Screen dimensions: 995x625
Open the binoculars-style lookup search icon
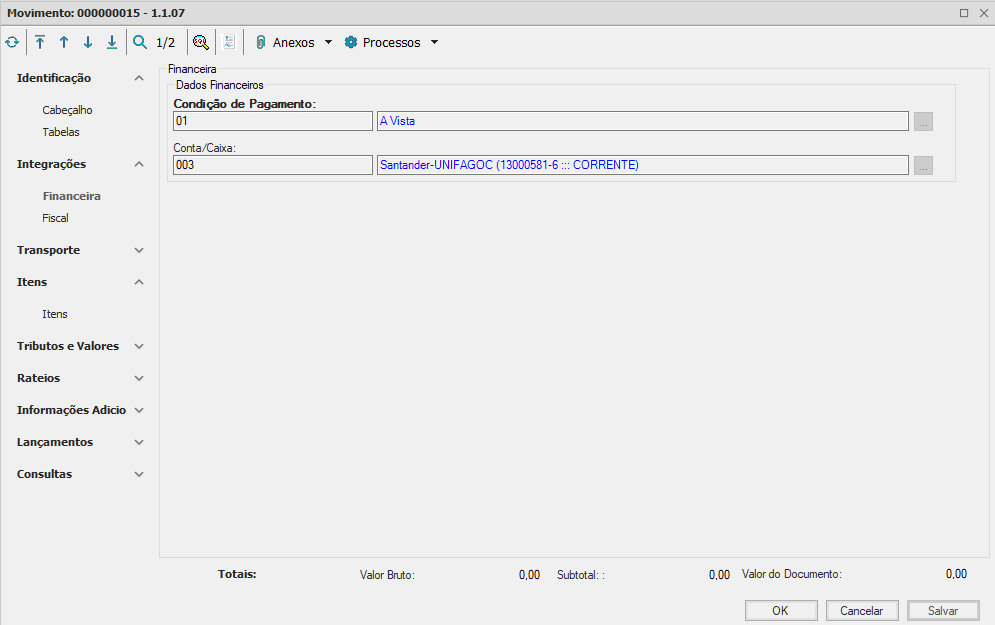point(201,43)
